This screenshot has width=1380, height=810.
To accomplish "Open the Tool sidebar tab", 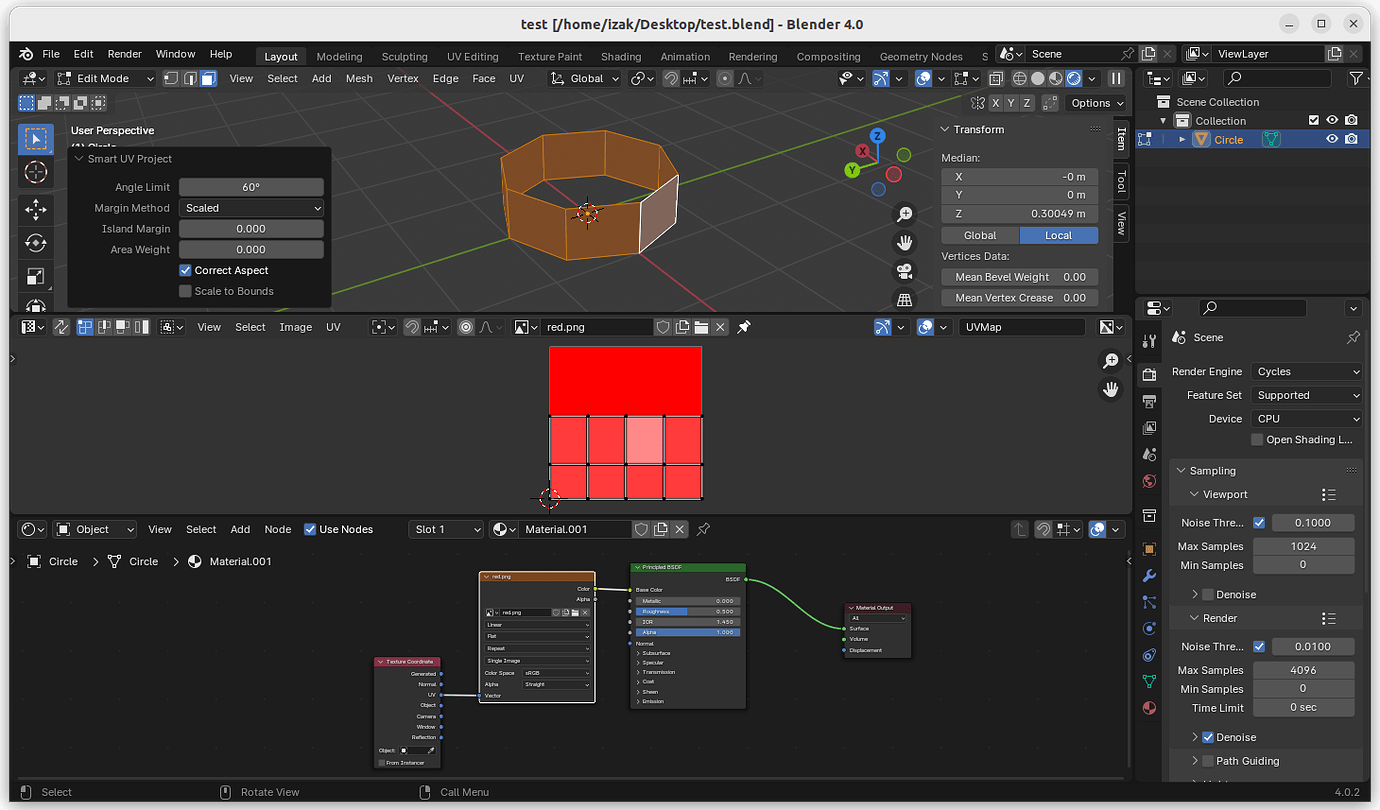I will point(1122,182).
